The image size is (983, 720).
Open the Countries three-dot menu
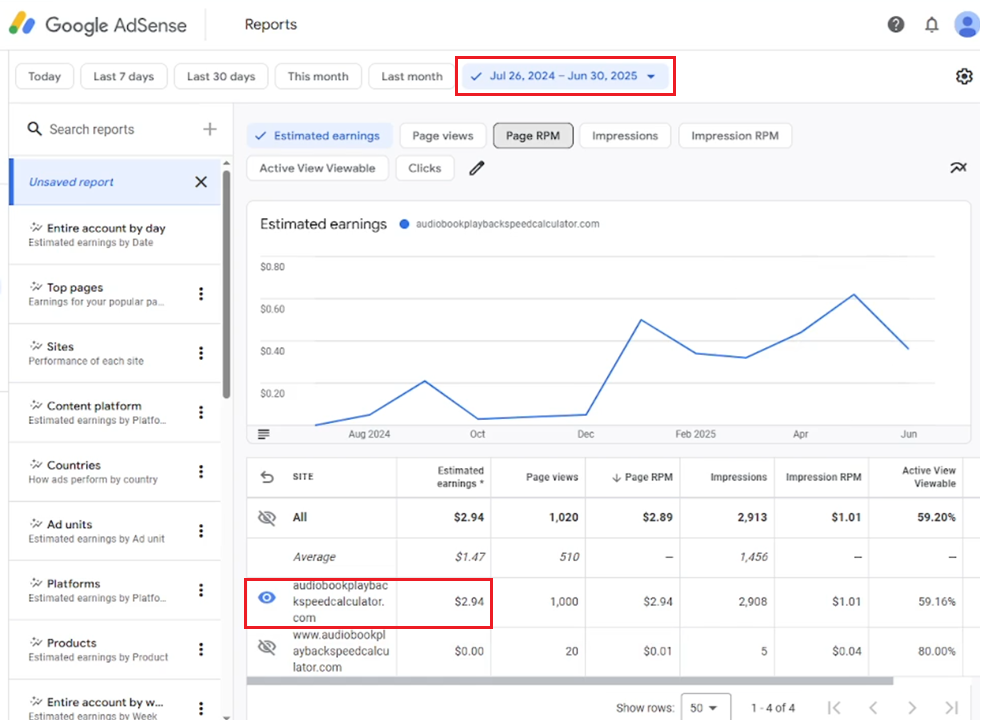coord(201,472)
